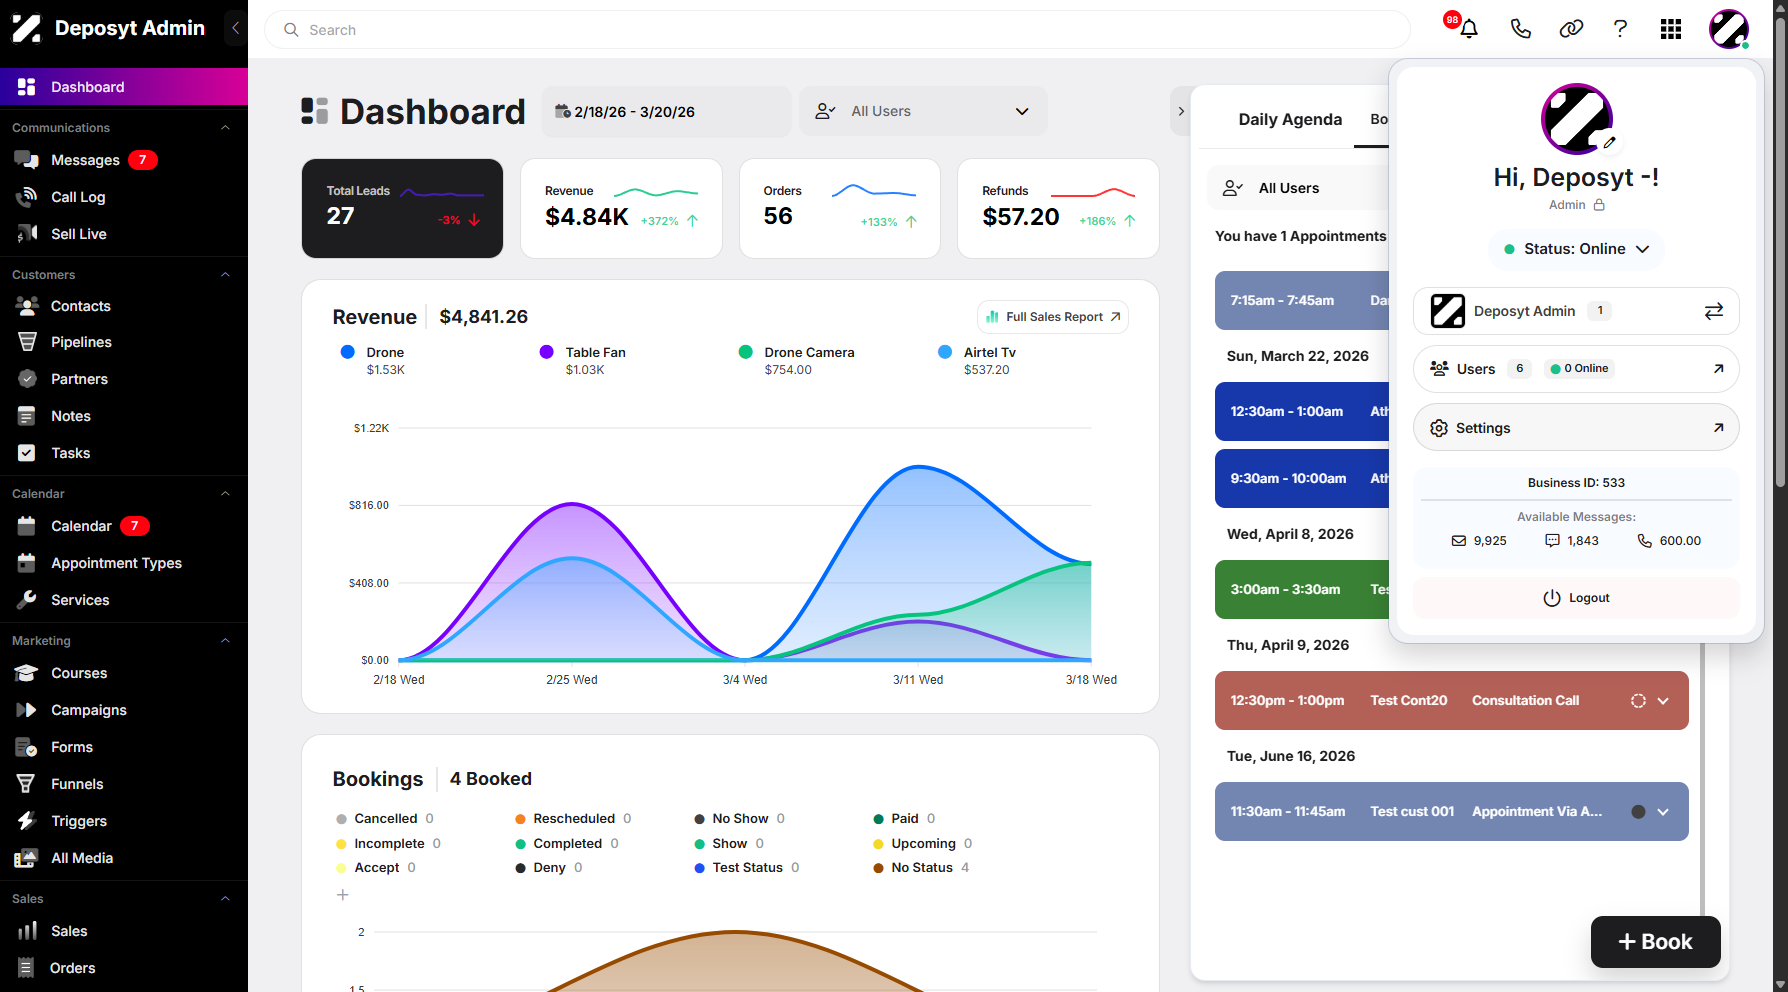Open Settings arrow icon in profile panel
This screenshot has height=992, width=1788.
[x=1718, y=428]
